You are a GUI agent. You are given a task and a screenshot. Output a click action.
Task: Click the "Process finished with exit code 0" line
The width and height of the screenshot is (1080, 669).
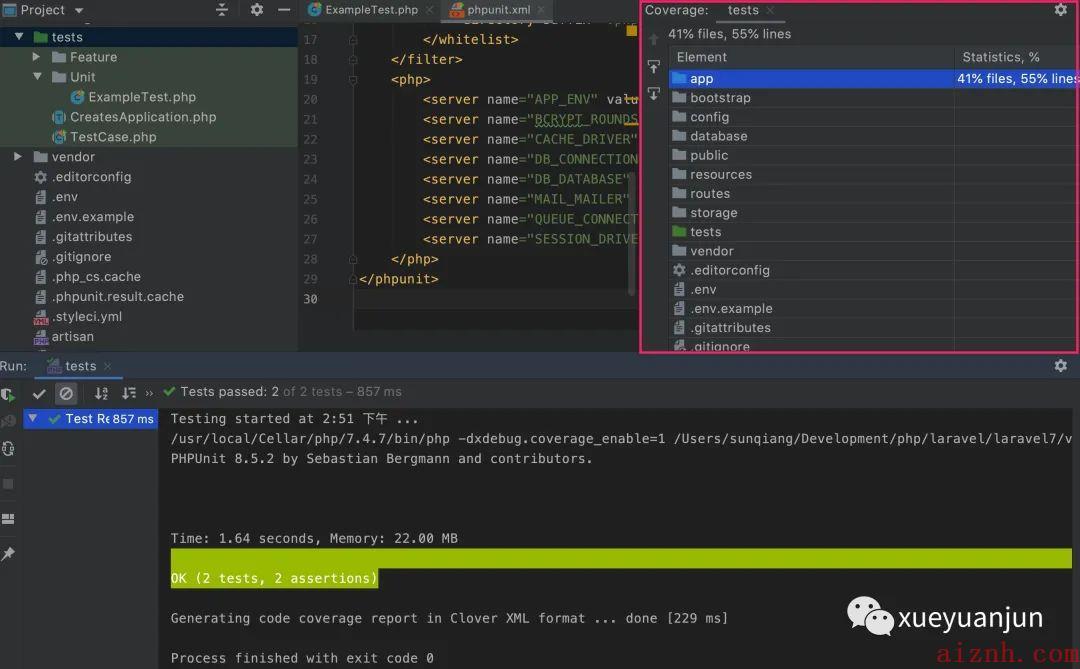pyautogui.click(x=302, y=658)
